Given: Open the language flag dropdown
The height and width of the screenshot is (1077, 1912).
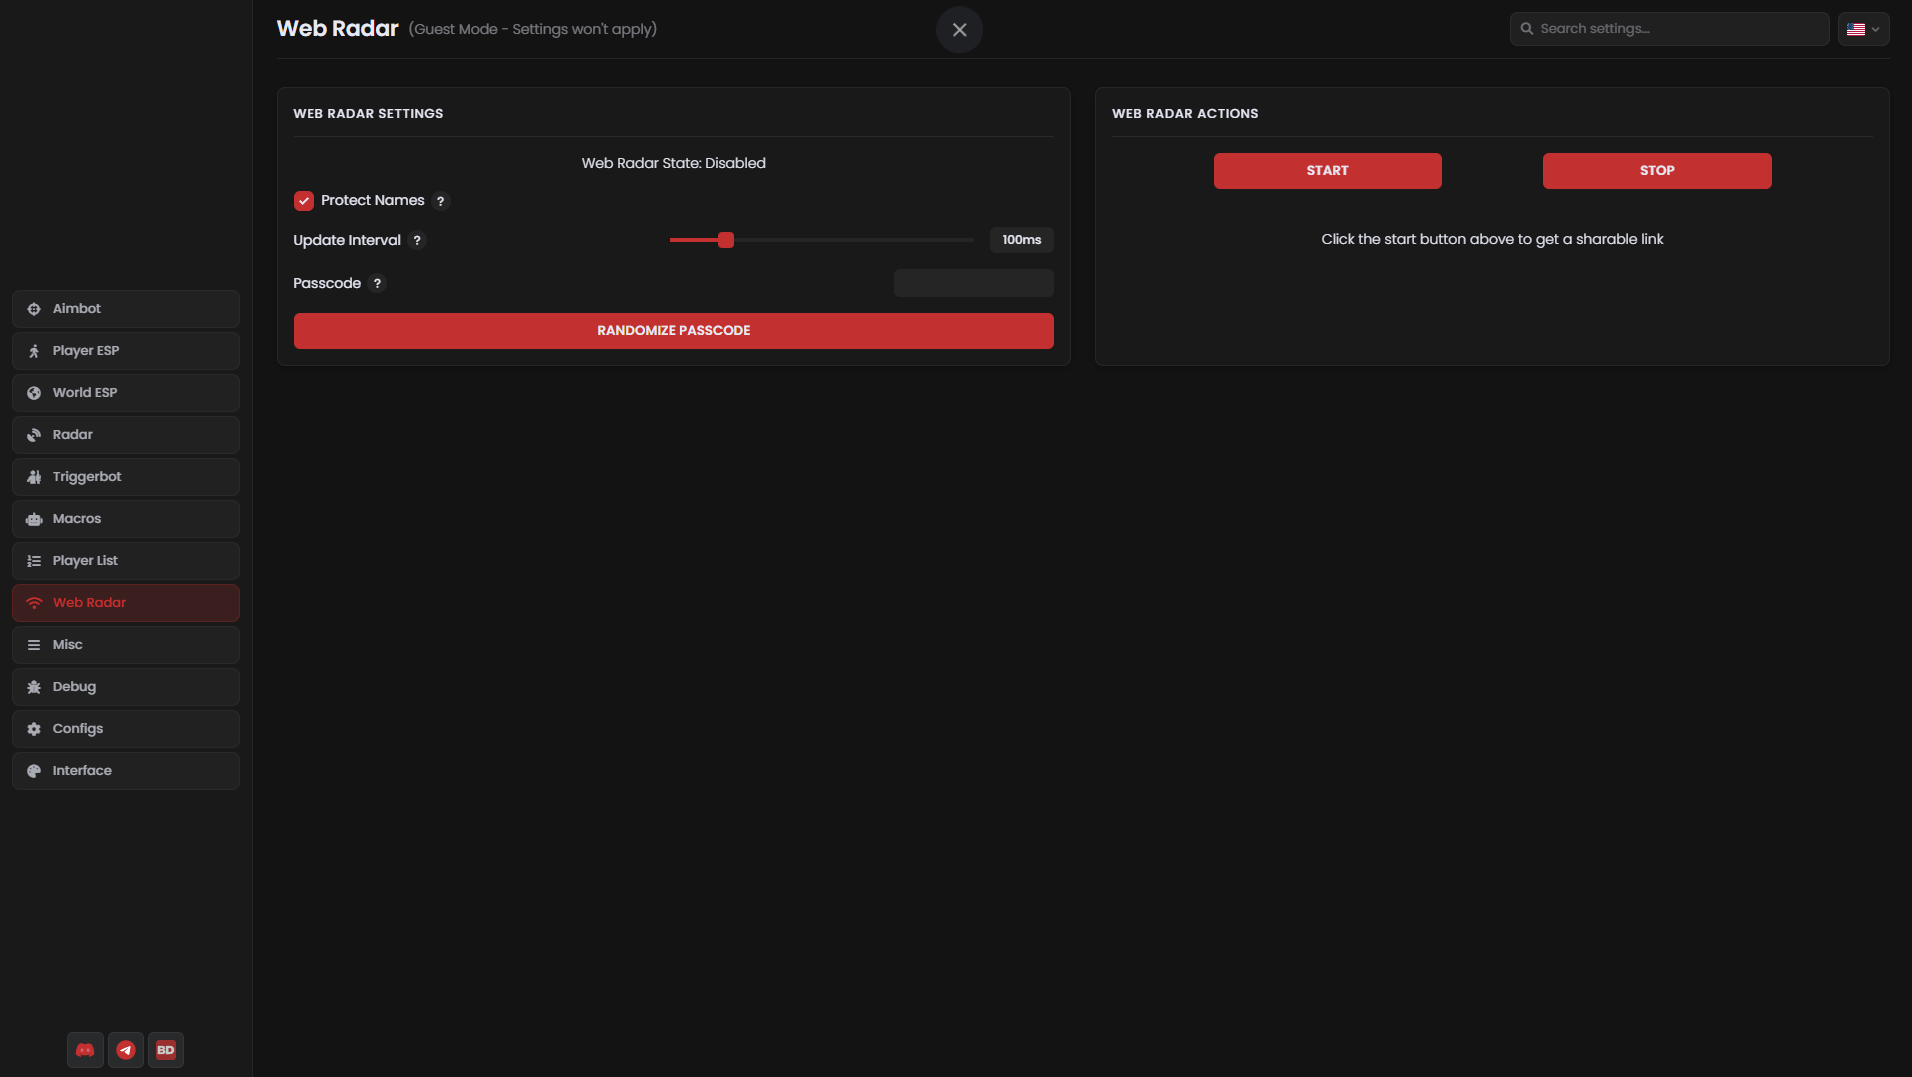Looking at the screenshot, I should click(1863, 29).
